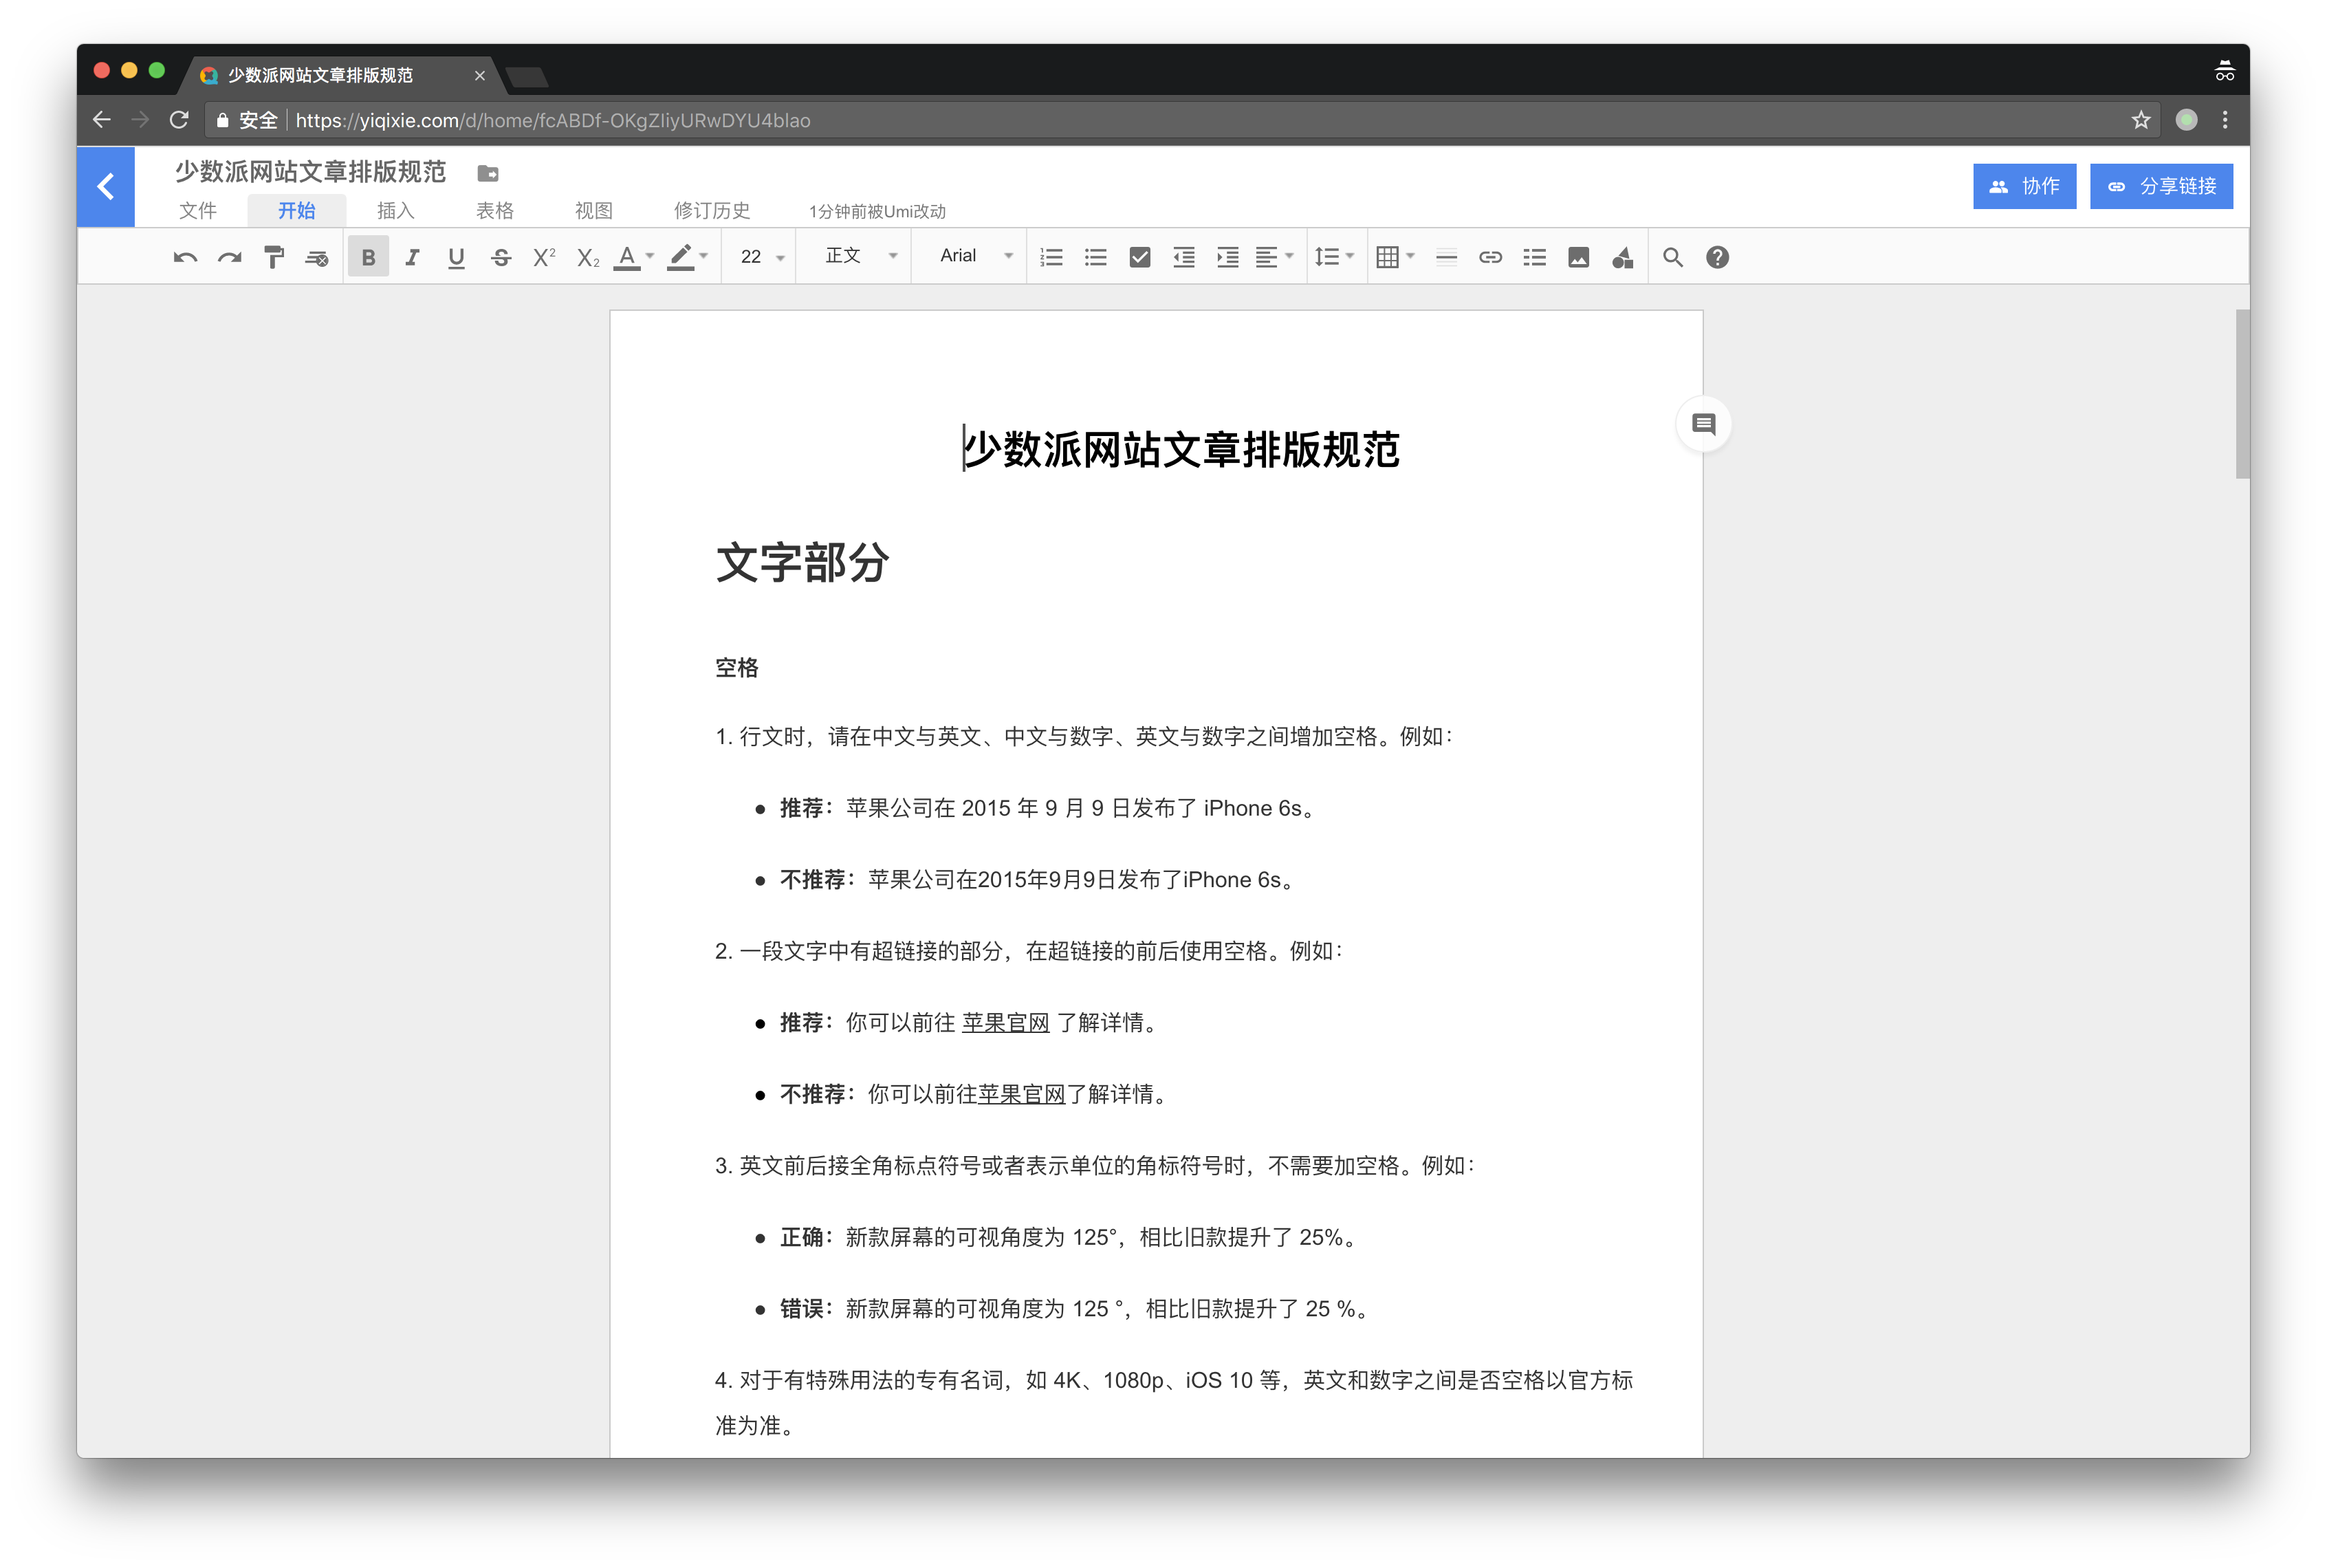Close the 少数派网站文章排版规范 browser tab
Screen dimensions: 2327x1568
point(479,75)
